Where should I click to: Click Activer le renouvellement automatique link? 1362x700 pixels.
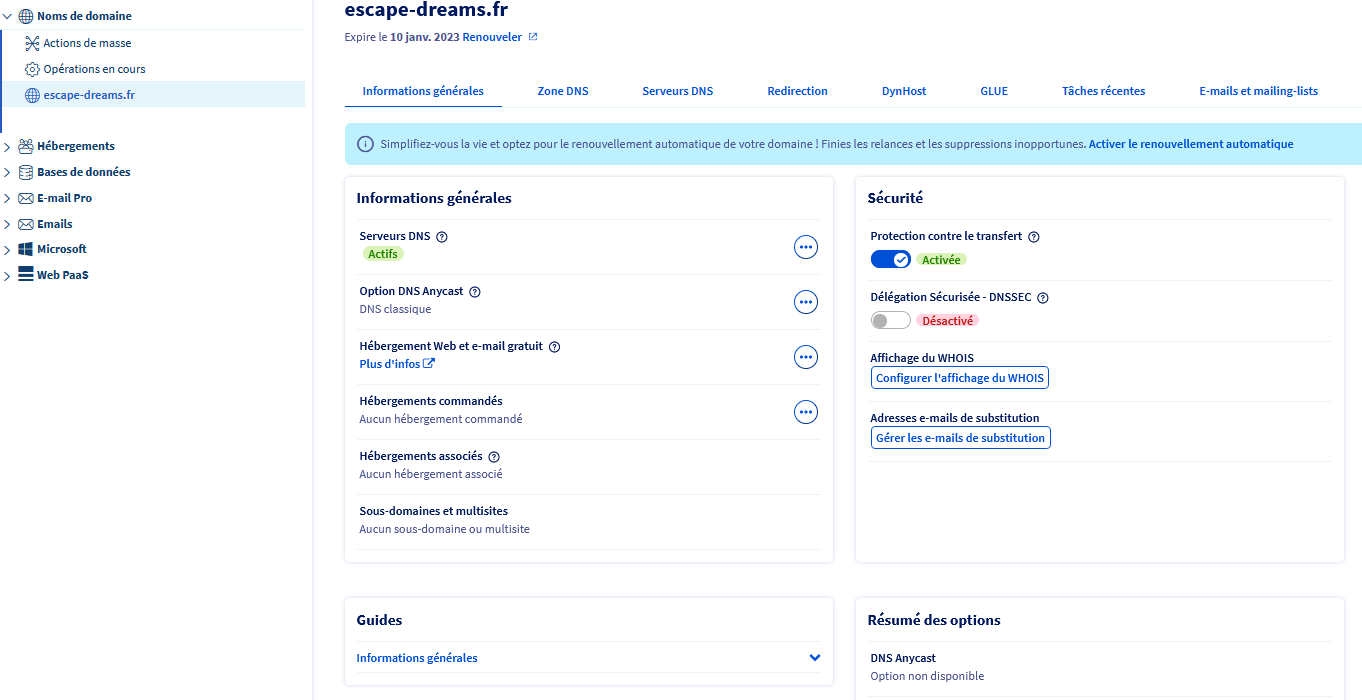tap(1191, 144)
